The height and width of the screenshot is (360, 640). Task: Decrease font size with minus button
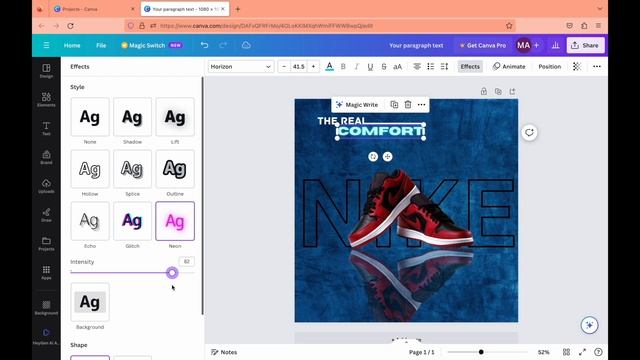point(284,67)
